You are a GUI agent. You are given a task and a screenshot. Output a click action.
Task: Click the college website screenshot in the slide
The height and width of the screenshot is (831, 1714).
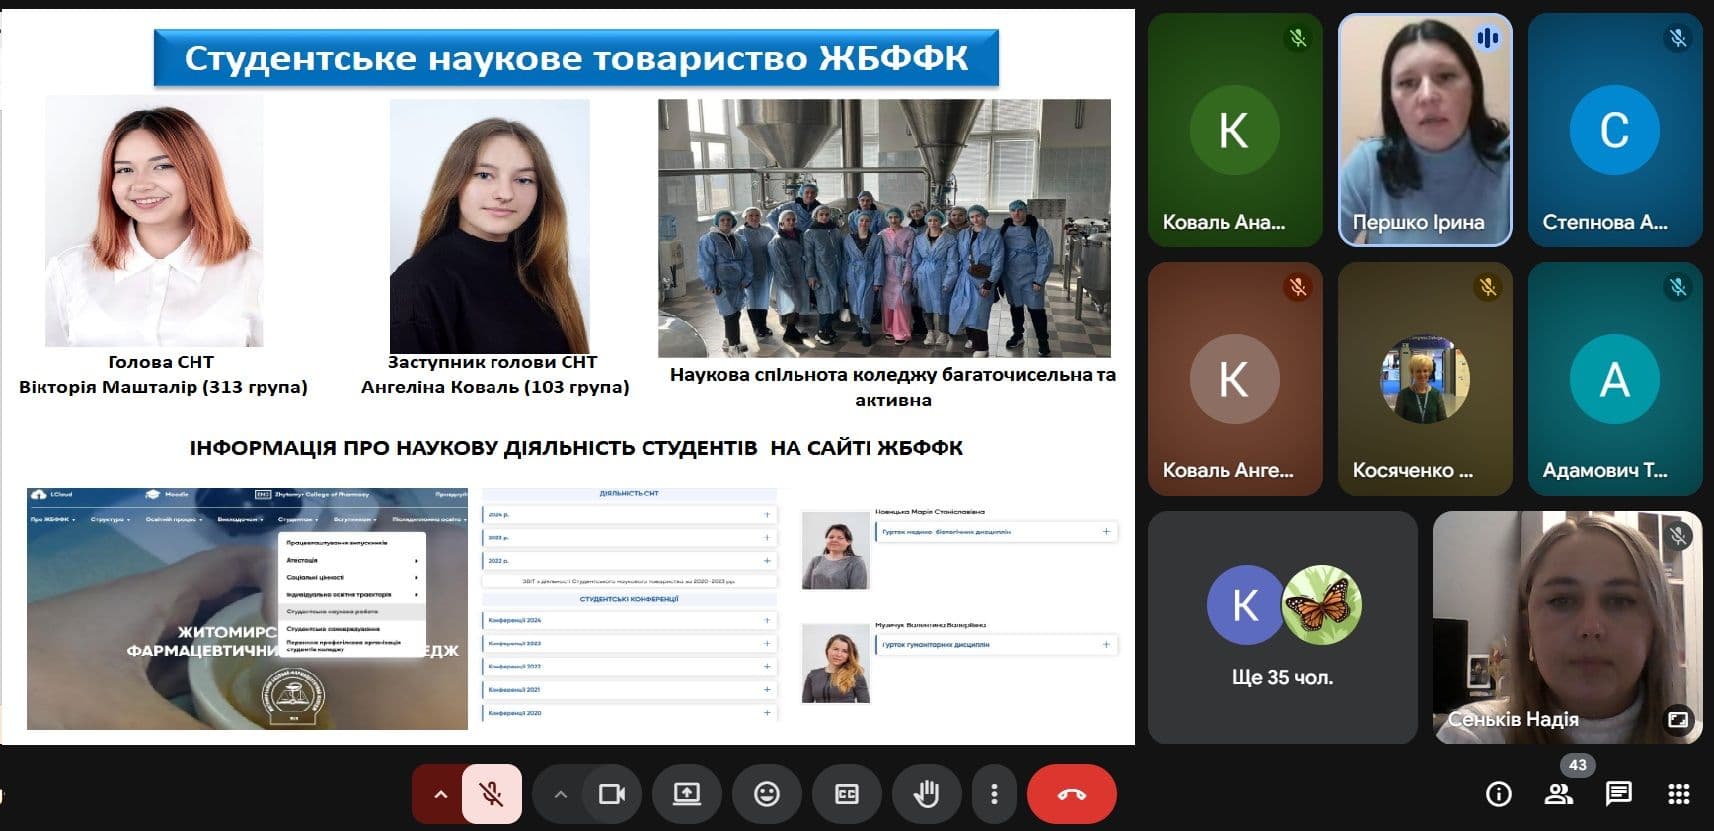[247, 608]
